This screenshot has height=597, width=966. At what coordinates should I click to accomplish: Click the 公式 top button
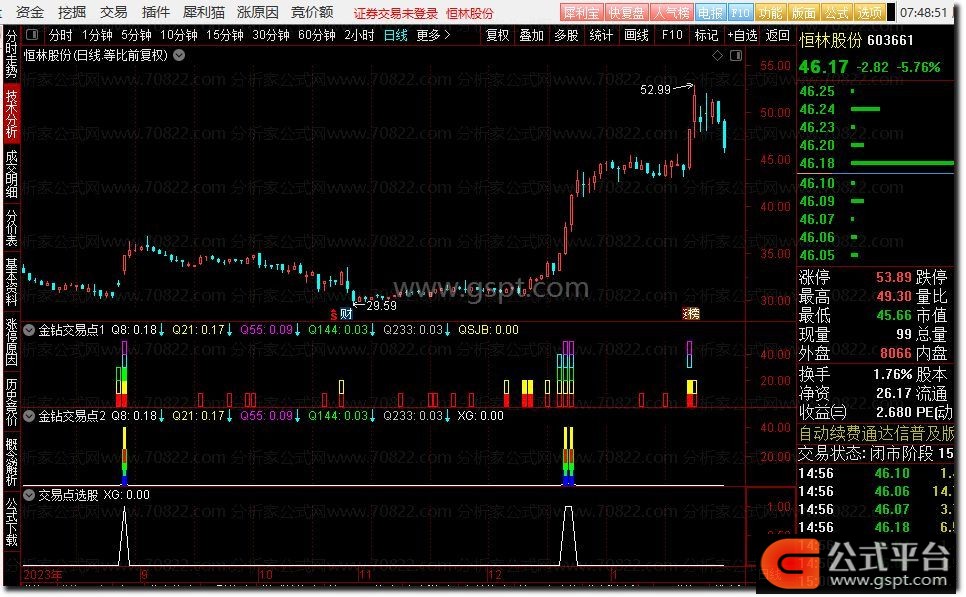point(837,12)
